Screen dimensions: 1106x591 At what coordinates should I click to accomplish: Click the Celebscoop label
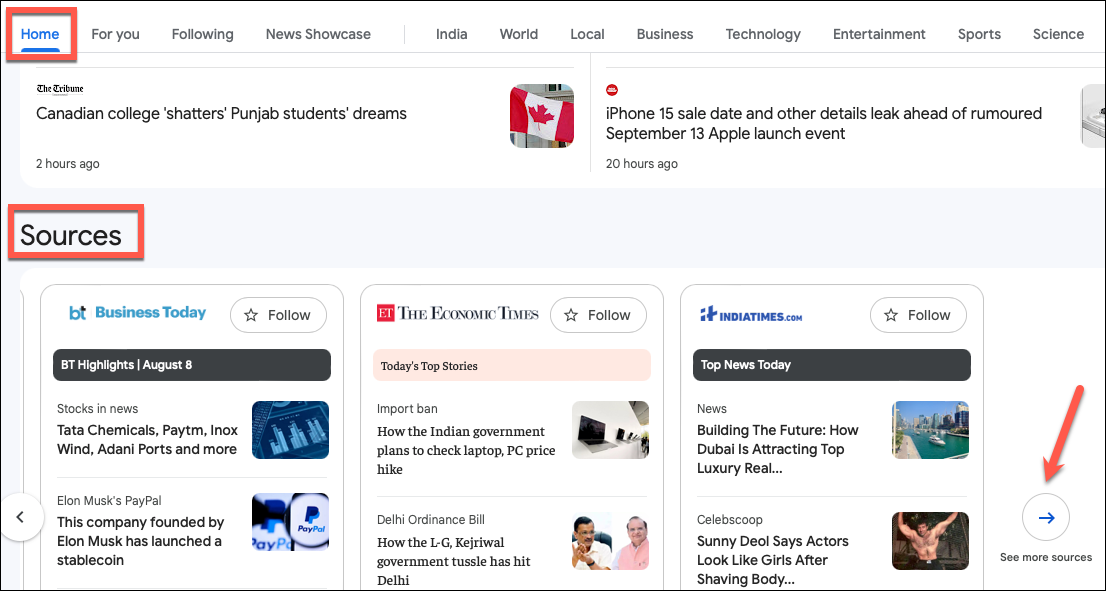click(x=729, y=520)
